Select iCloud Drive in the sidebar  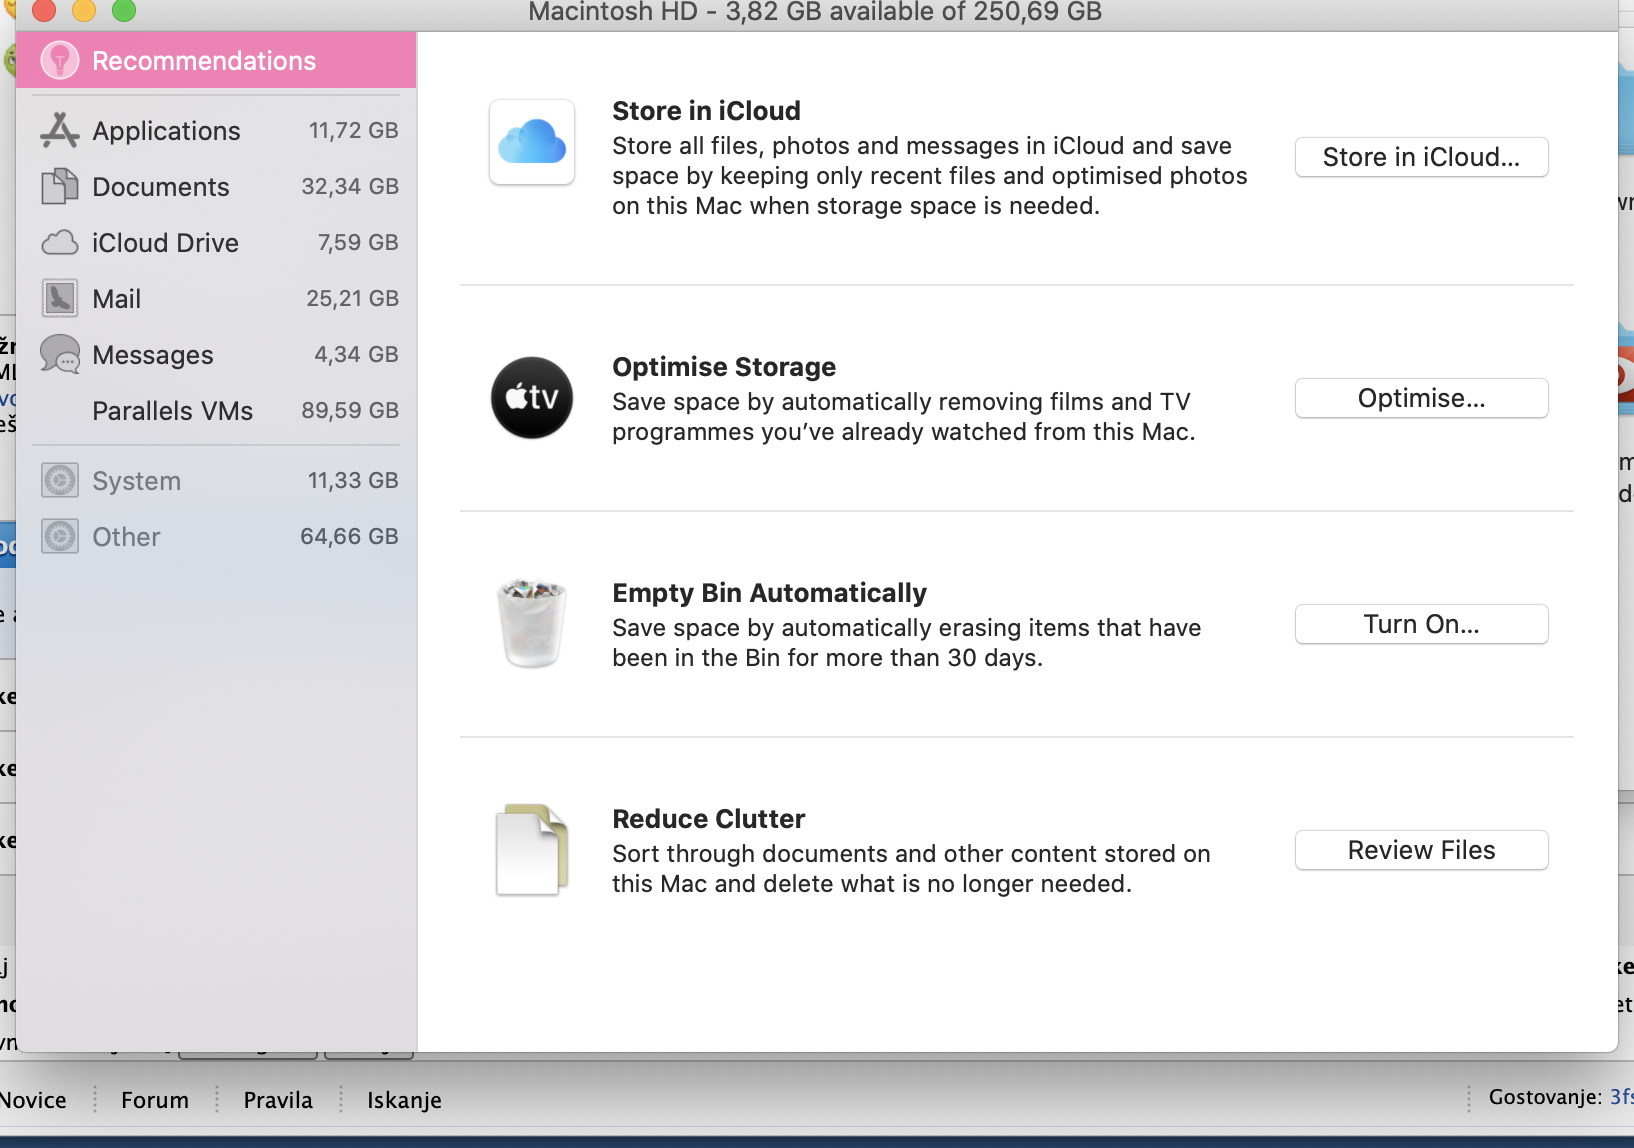pyautogui.click(x=216, y=243)
